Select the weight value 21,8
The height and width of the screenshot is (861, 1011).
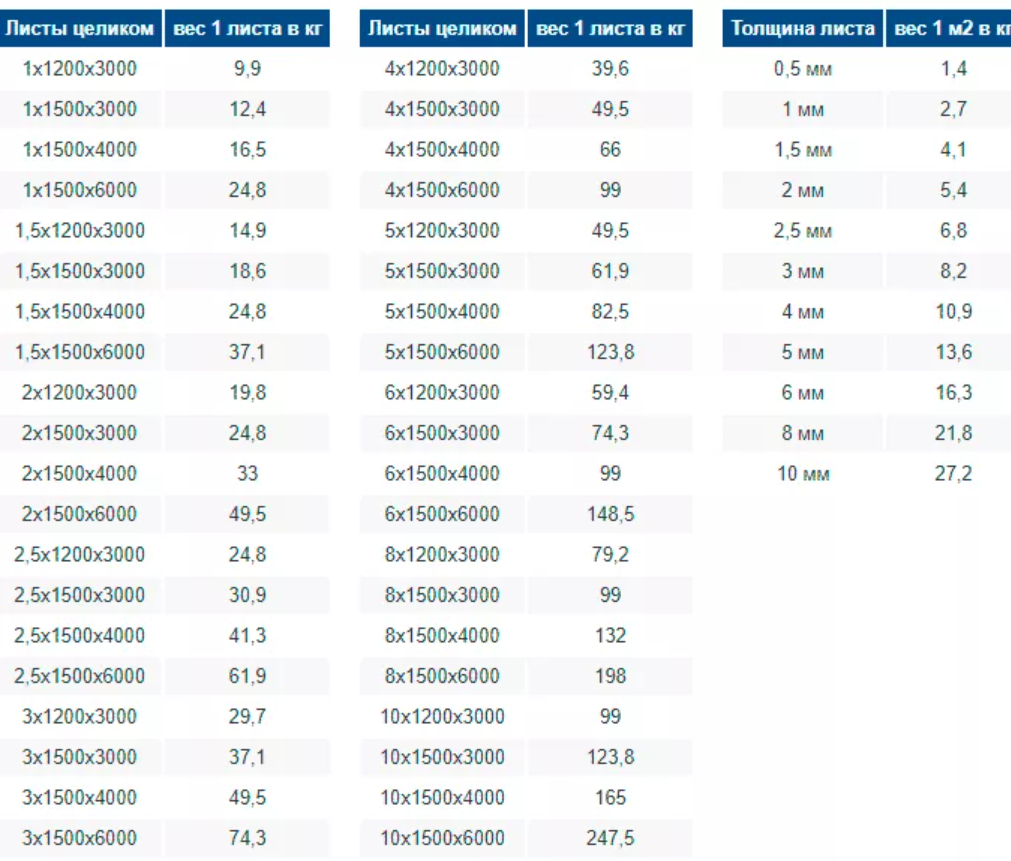coord(952,433)
